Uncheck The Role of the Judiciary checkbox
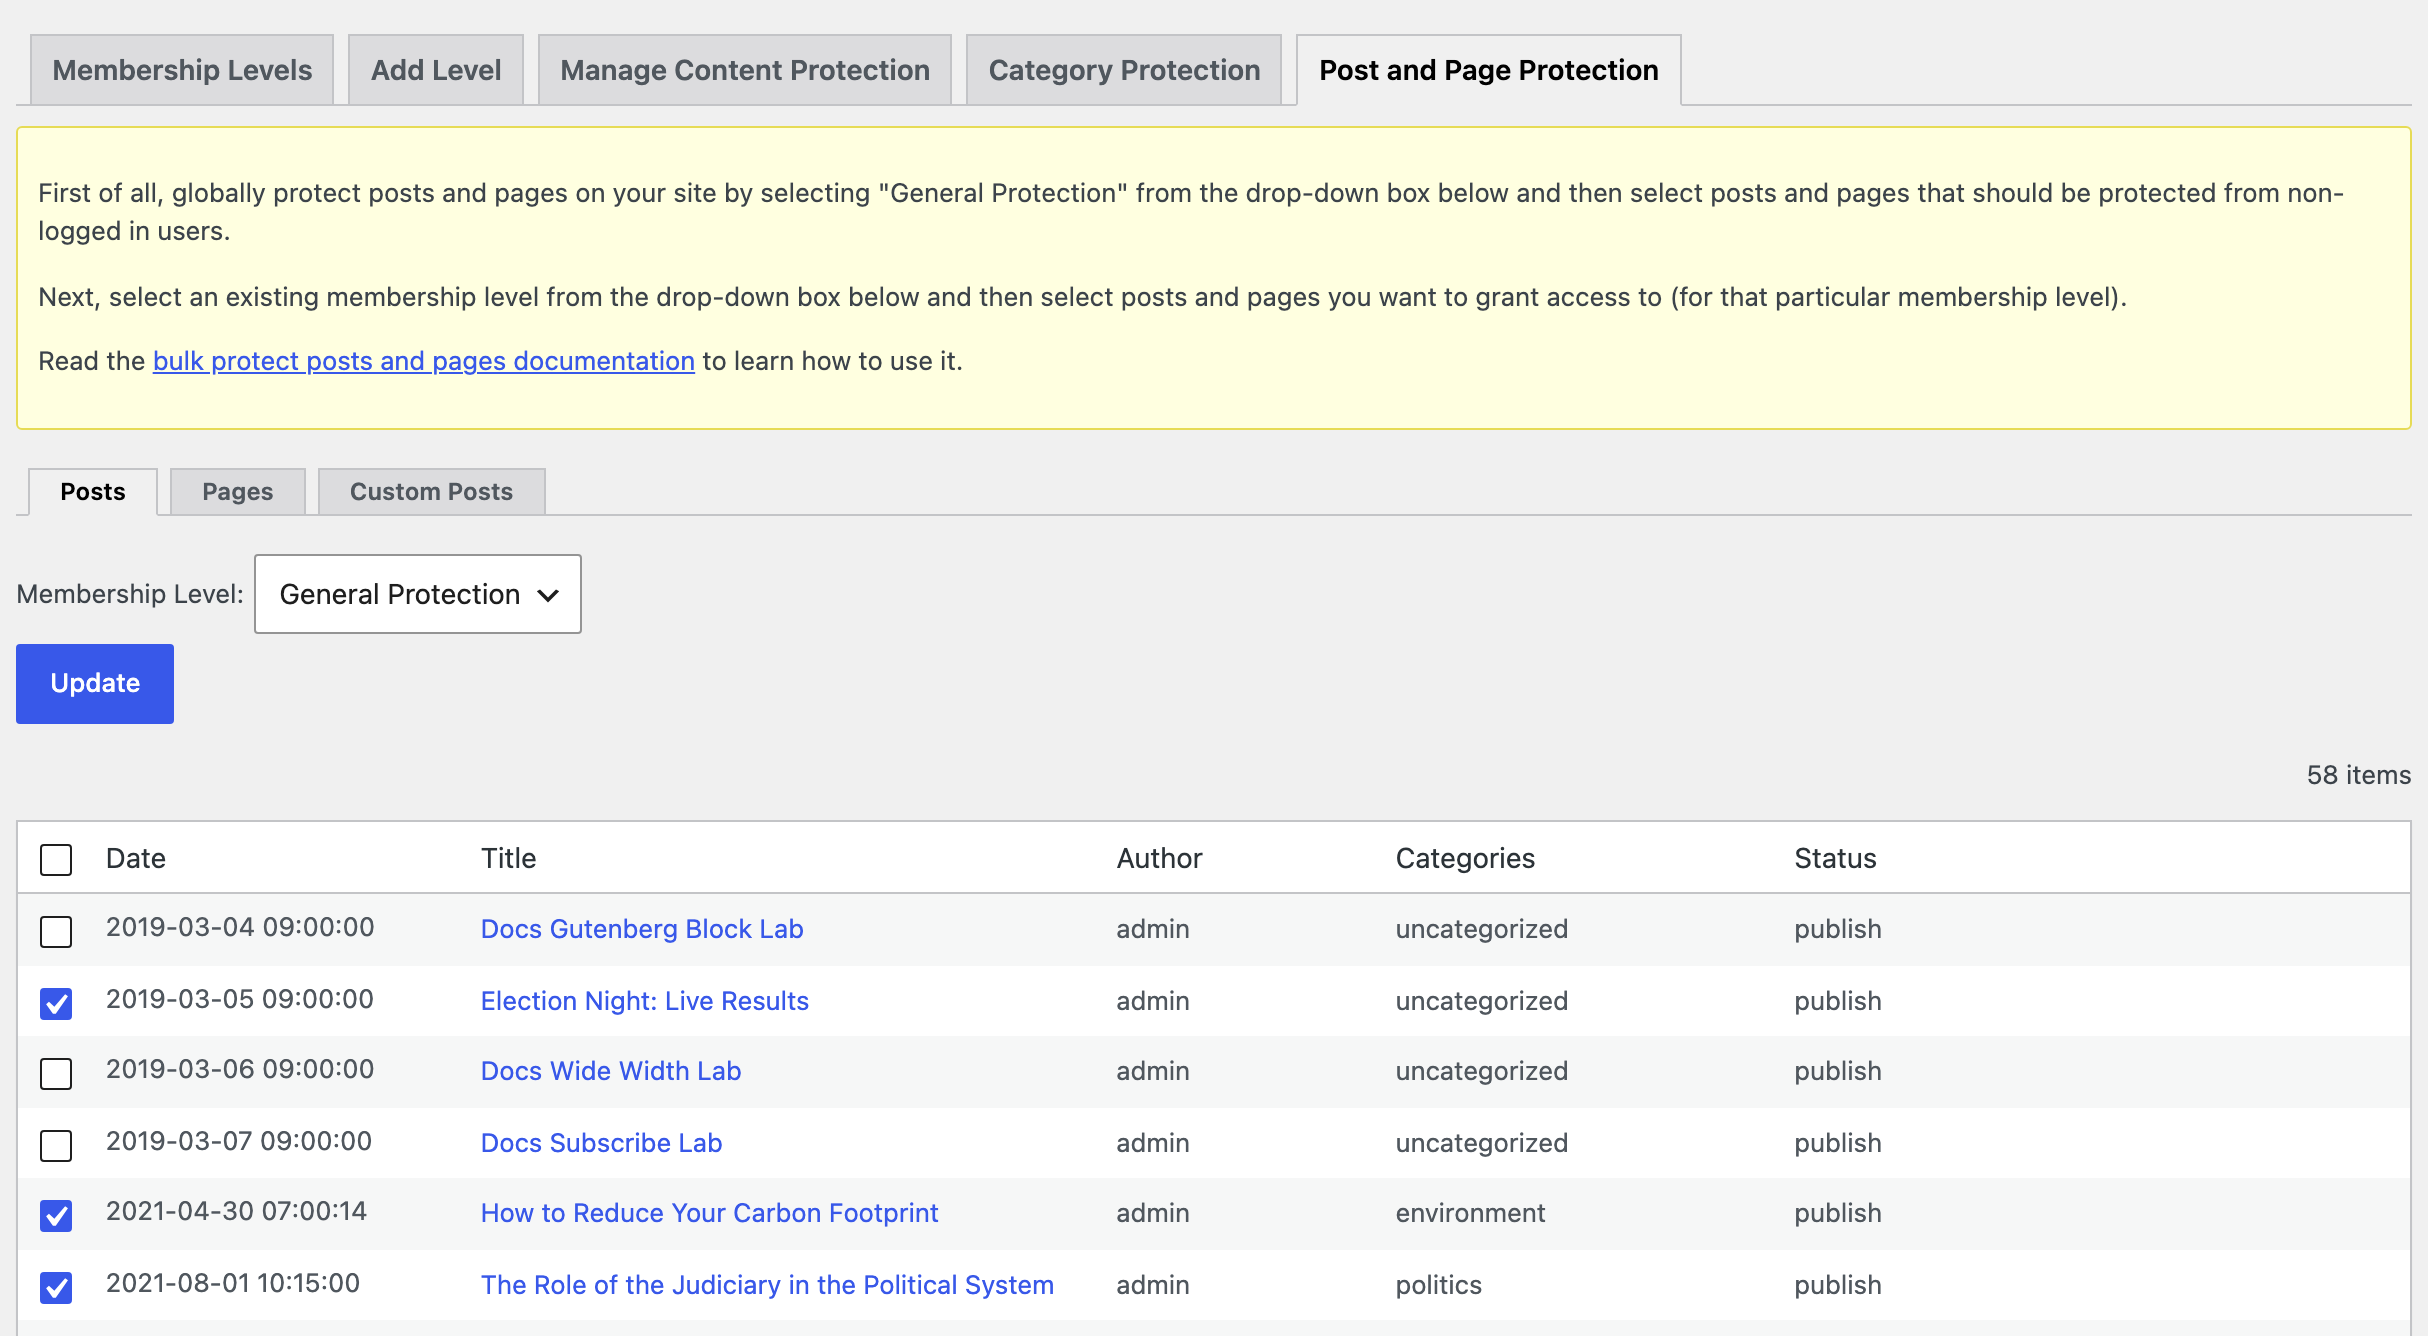The height and width of the screenshot is (1336, 2428). click(56, 1288)
